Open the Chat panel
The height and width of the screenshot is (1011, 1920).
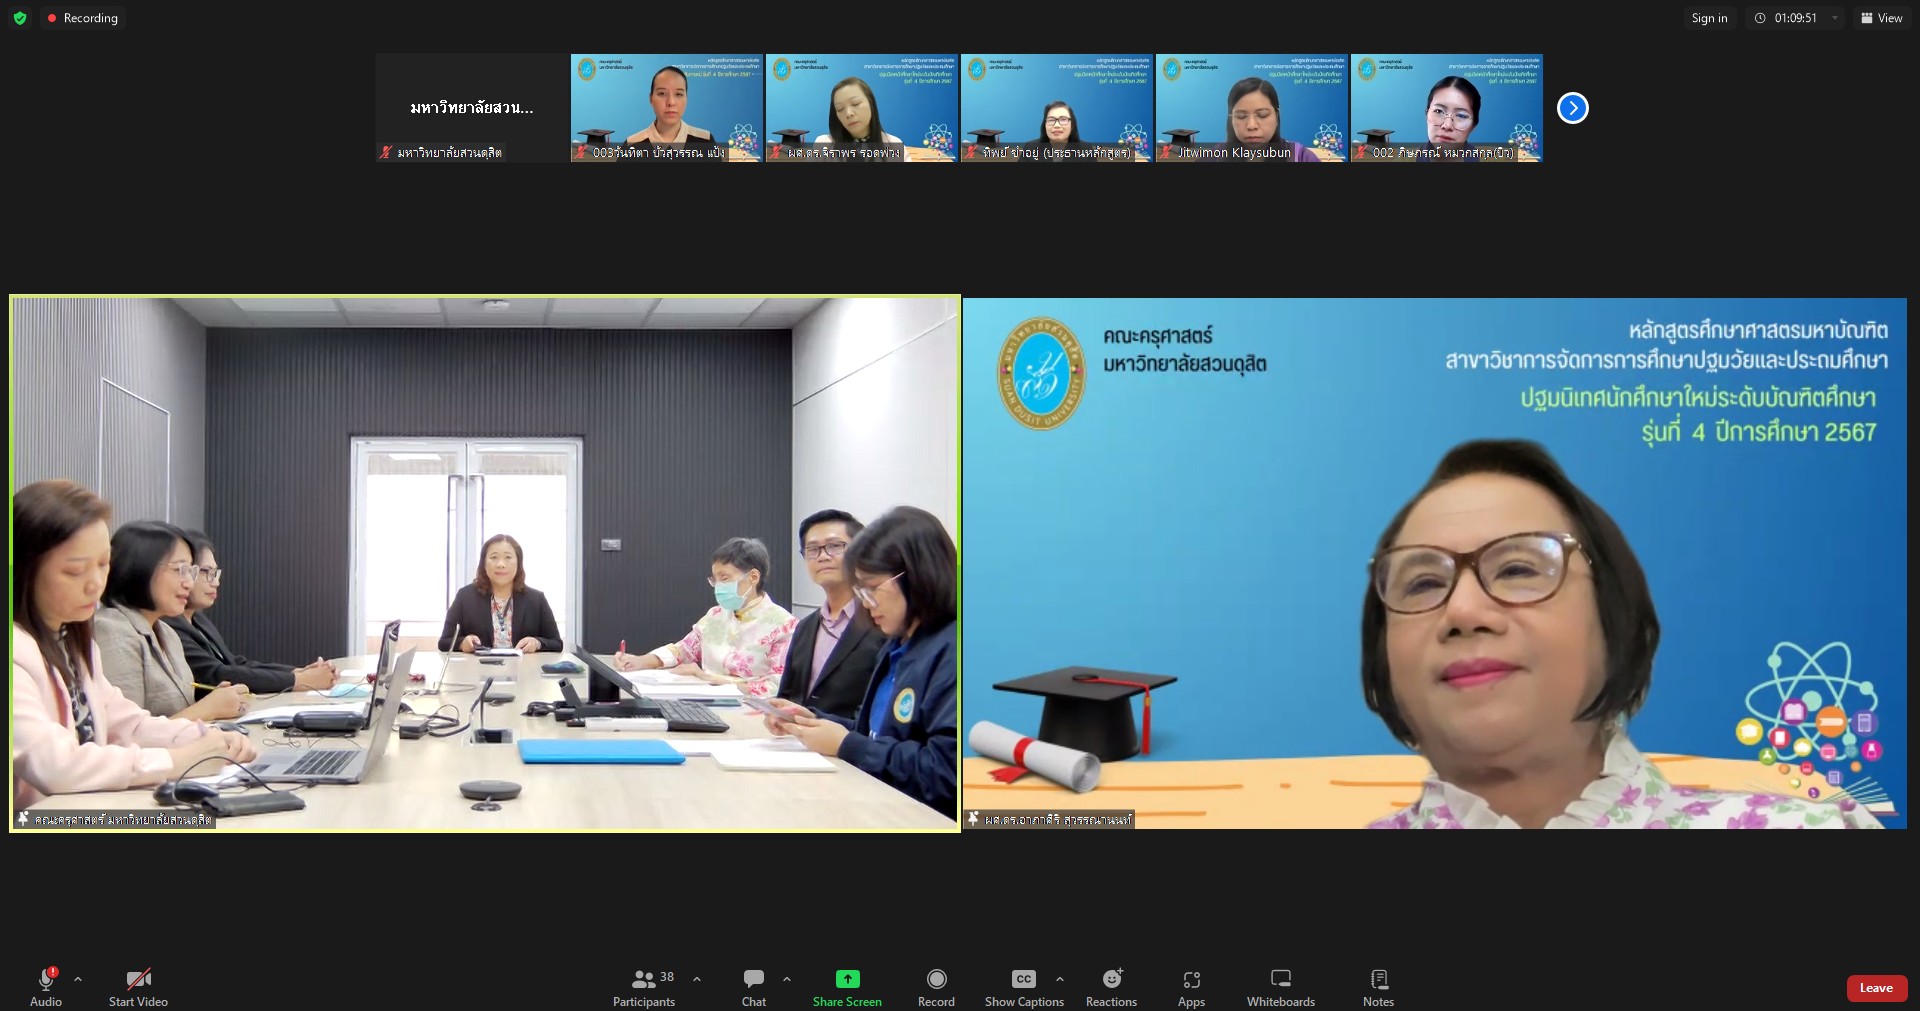click(x=754, y=987)
